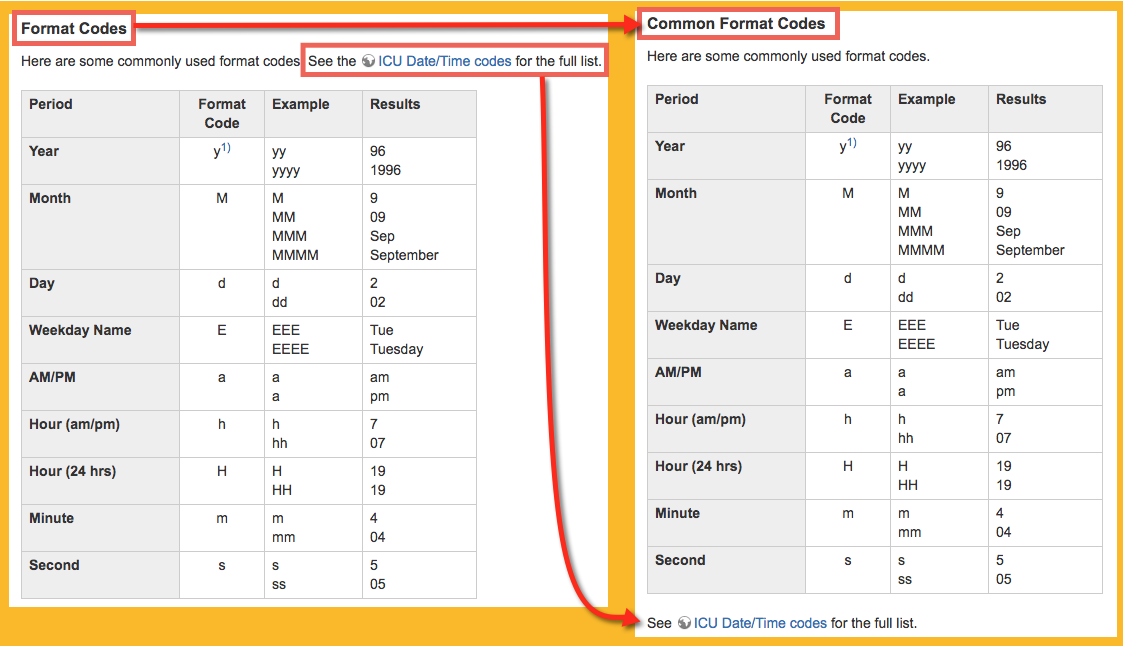Click the globe icon in the left panel's intro sentence
Viewport: 1124px width, 646px height.
click(369, 61)
